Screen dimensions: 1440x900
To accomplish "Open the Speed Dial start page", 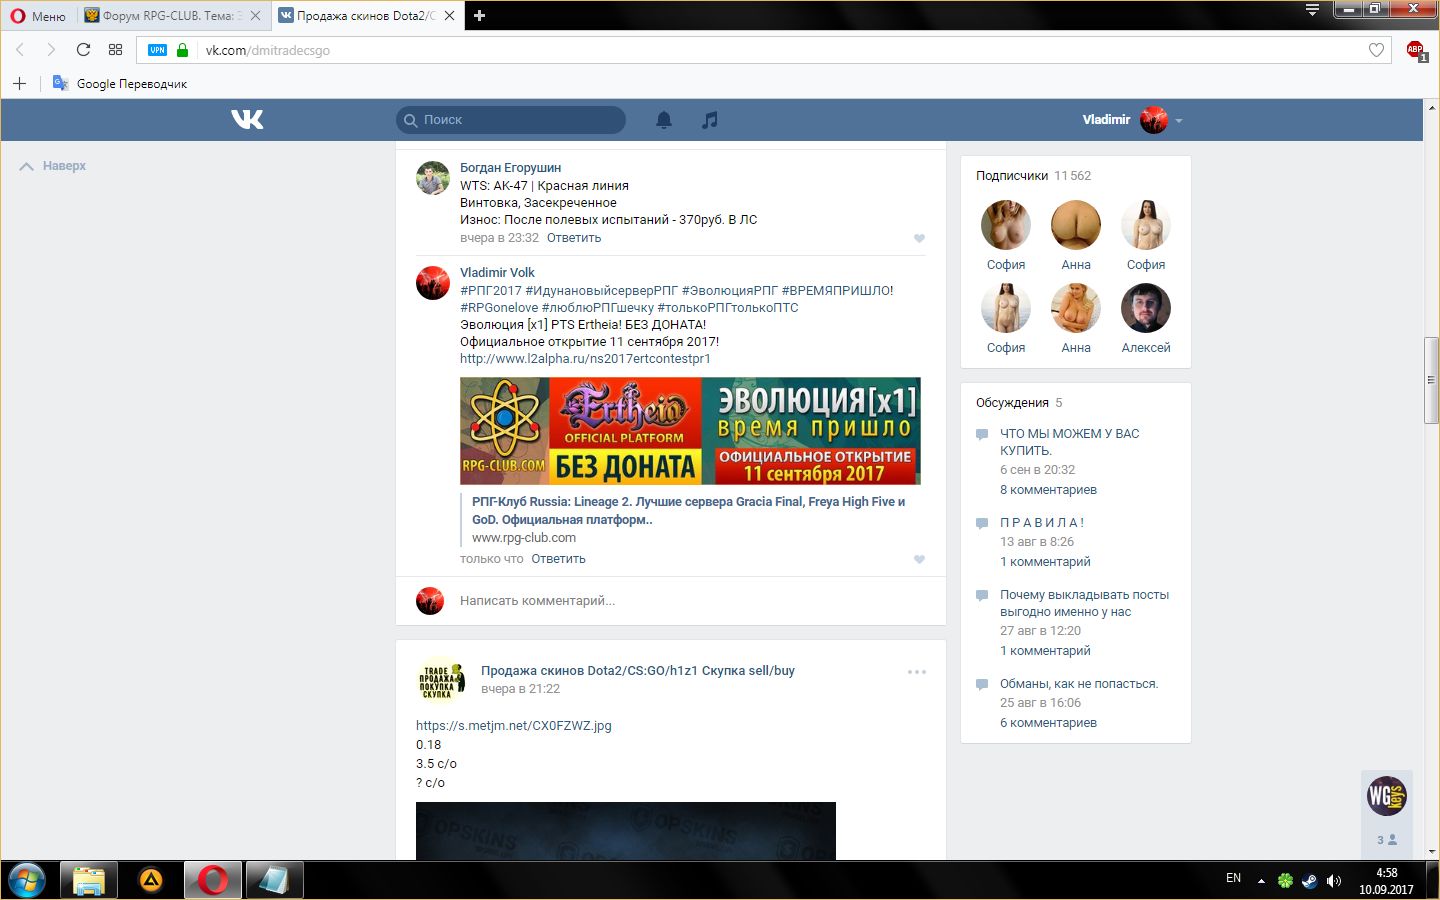I will click(x=115, y=50).
